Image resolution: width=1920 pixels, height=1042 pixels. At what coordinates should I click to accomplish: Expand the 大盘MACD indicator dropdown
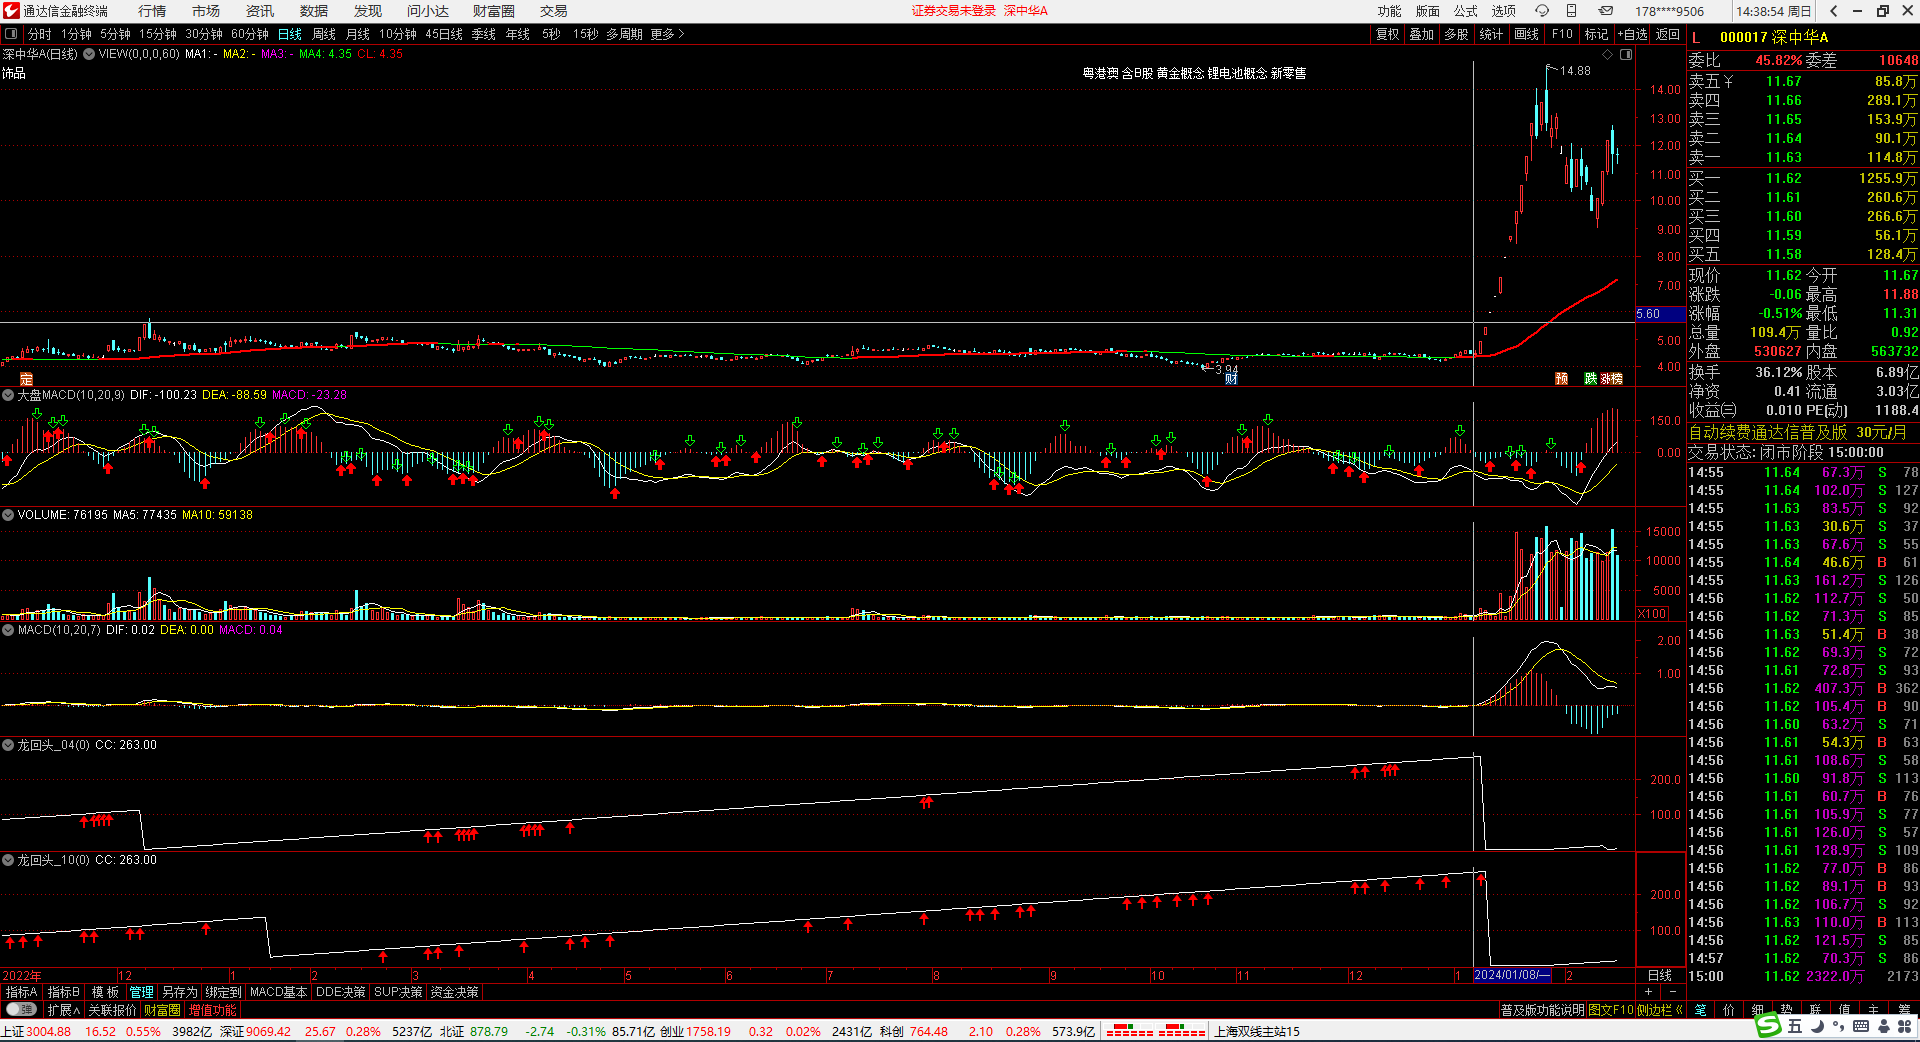click(8, 395)
